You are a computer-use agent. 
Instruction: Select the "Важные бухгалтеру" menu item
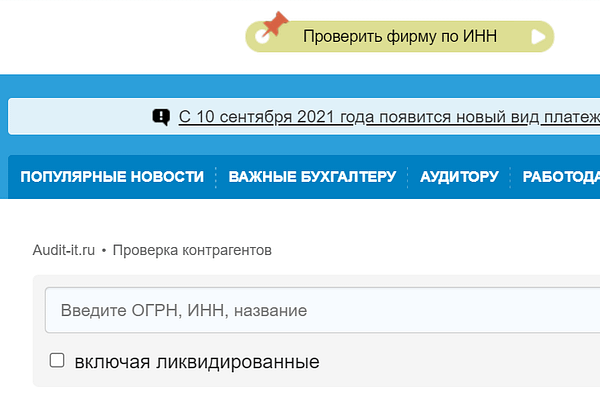(312, 177)
